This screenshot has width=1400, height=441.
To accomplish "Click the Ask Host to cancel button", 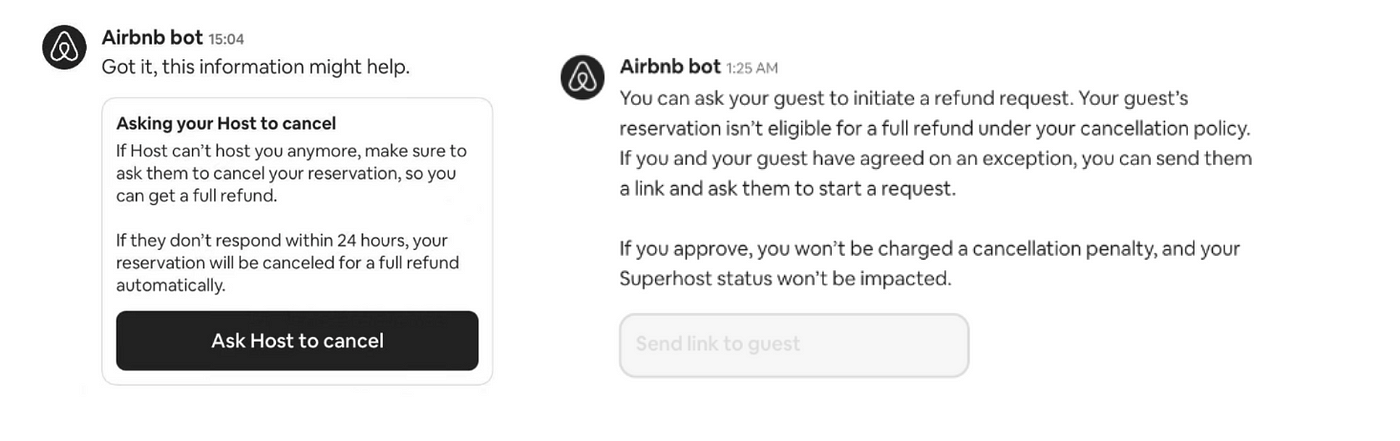I will [x=297, y=341].
